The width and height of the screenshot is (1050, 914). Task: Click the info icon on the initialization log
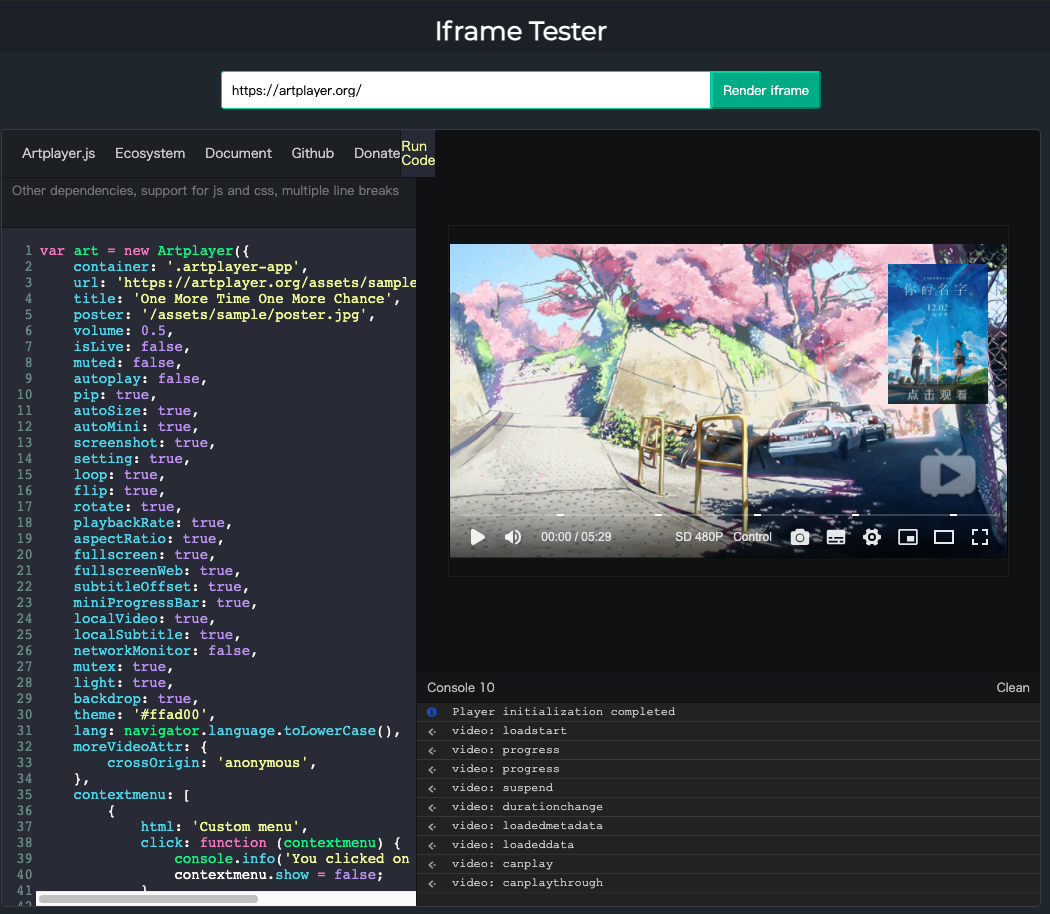pyautogui.click(x=431, y=711)
